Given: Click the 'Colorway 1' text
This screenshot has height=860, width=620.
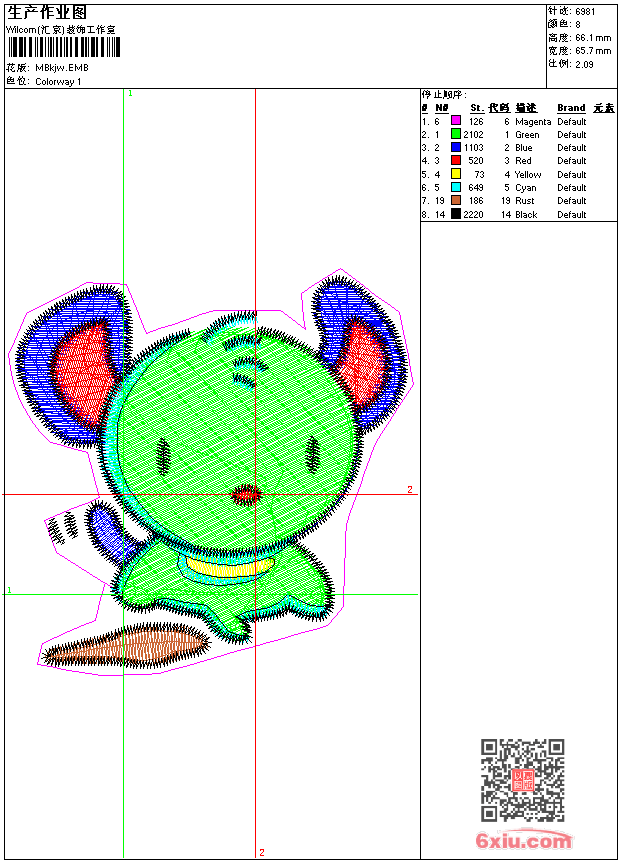Looking at the screenshot, I should point(58,82).
